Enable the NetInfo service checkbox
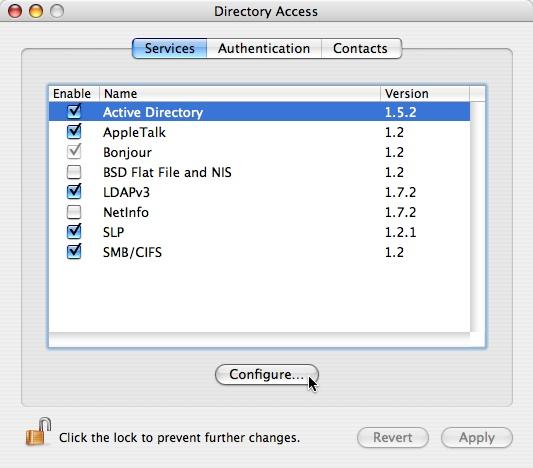This screenshot has height=468, width=533. tap(74, 212)
